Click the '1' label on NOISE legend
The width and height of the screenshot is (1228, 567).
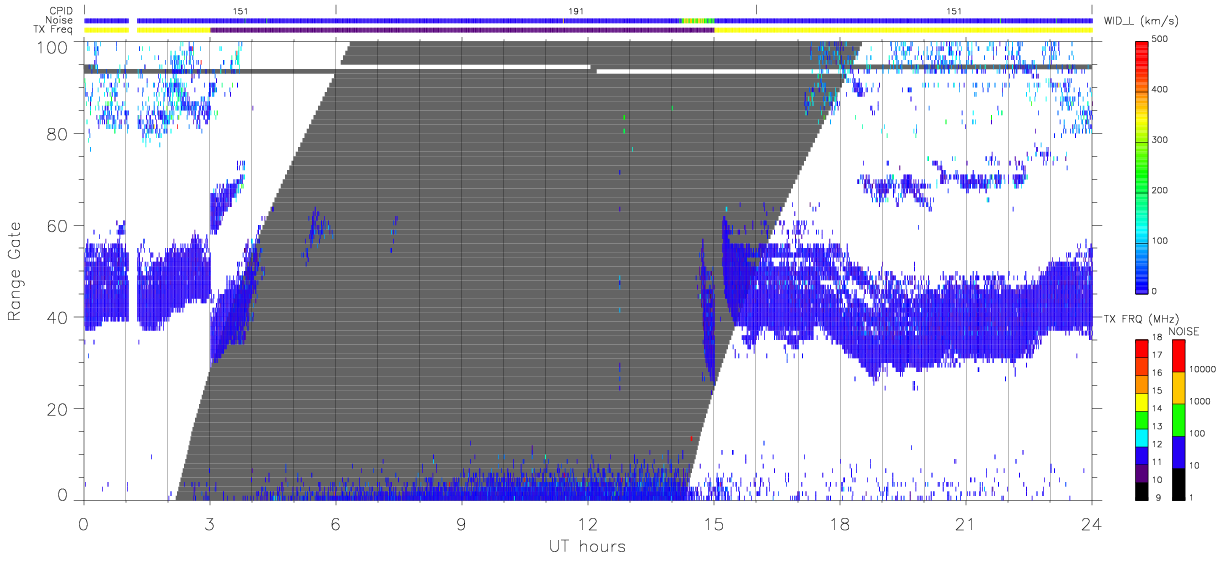coord(1191,498)
